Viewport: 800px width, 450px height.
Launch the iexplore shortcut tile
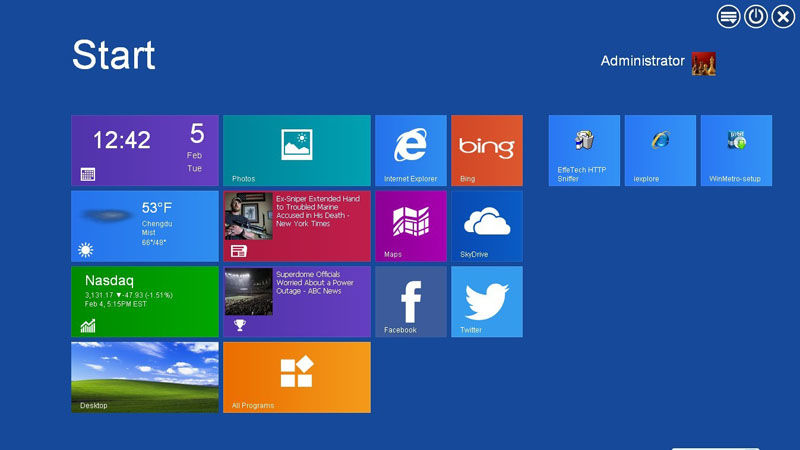(660, 151)
